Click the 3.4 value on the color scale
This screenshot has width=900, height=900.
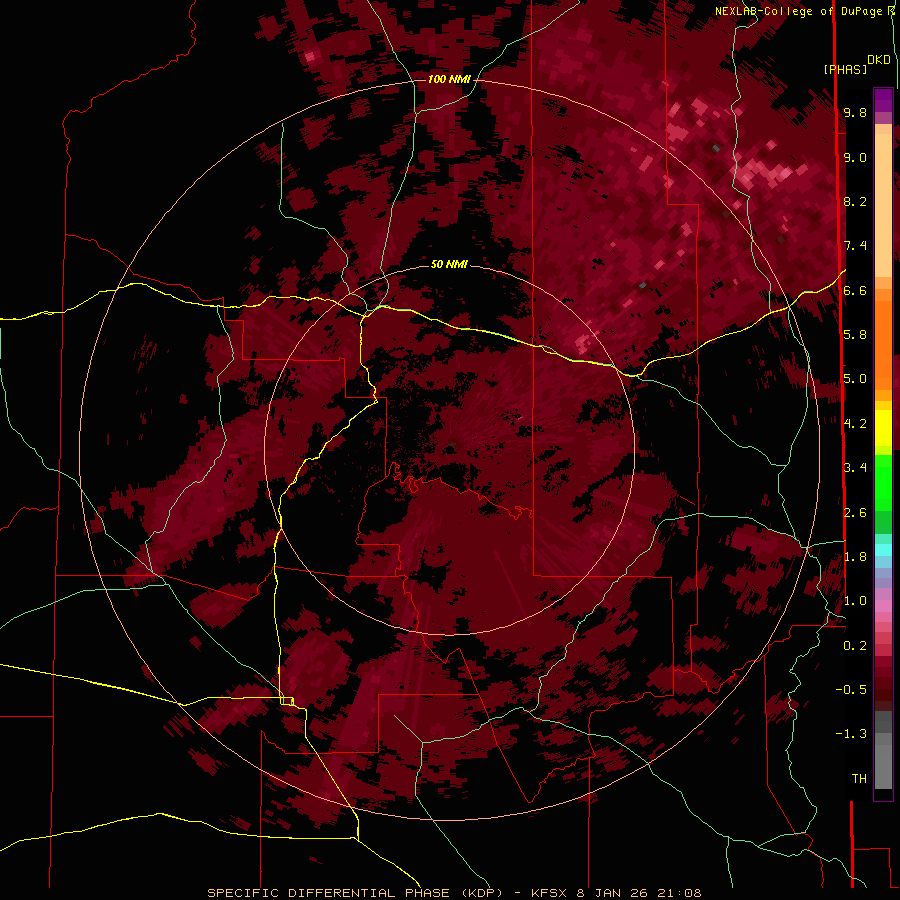click(855, 468)
